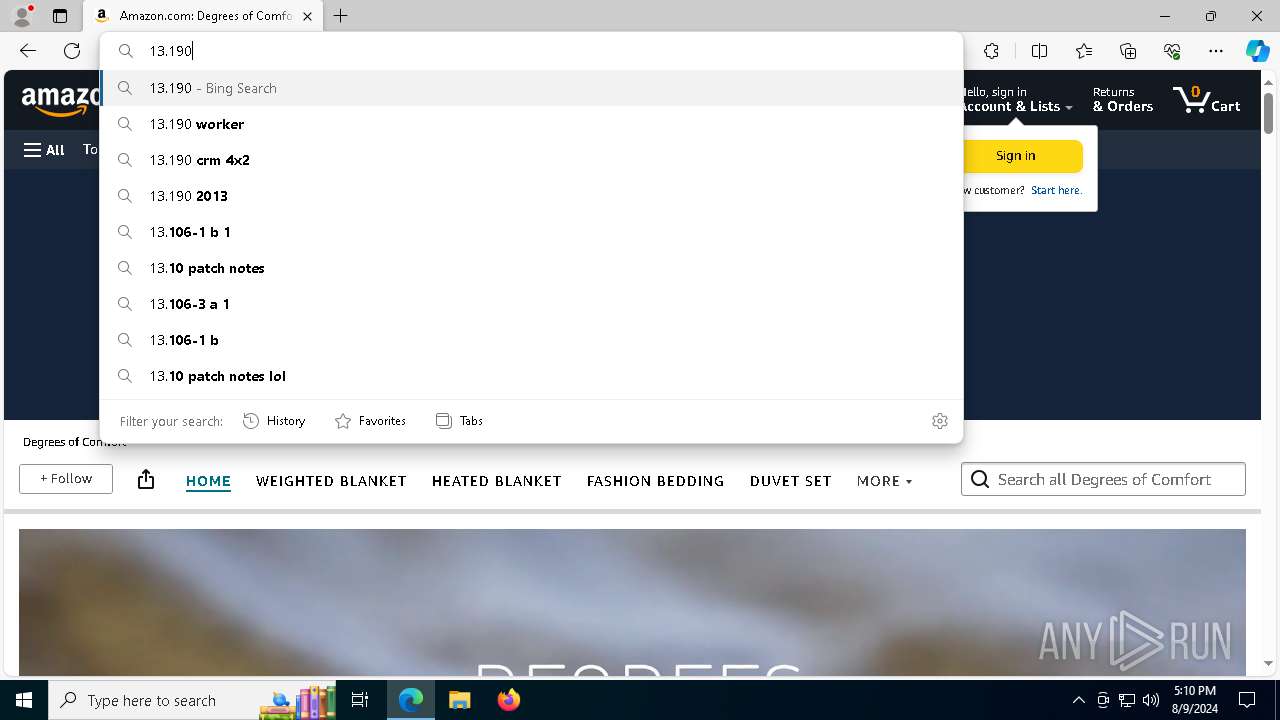Open the DUVET SET tab

pyautogui.click(x=790, y=481)
